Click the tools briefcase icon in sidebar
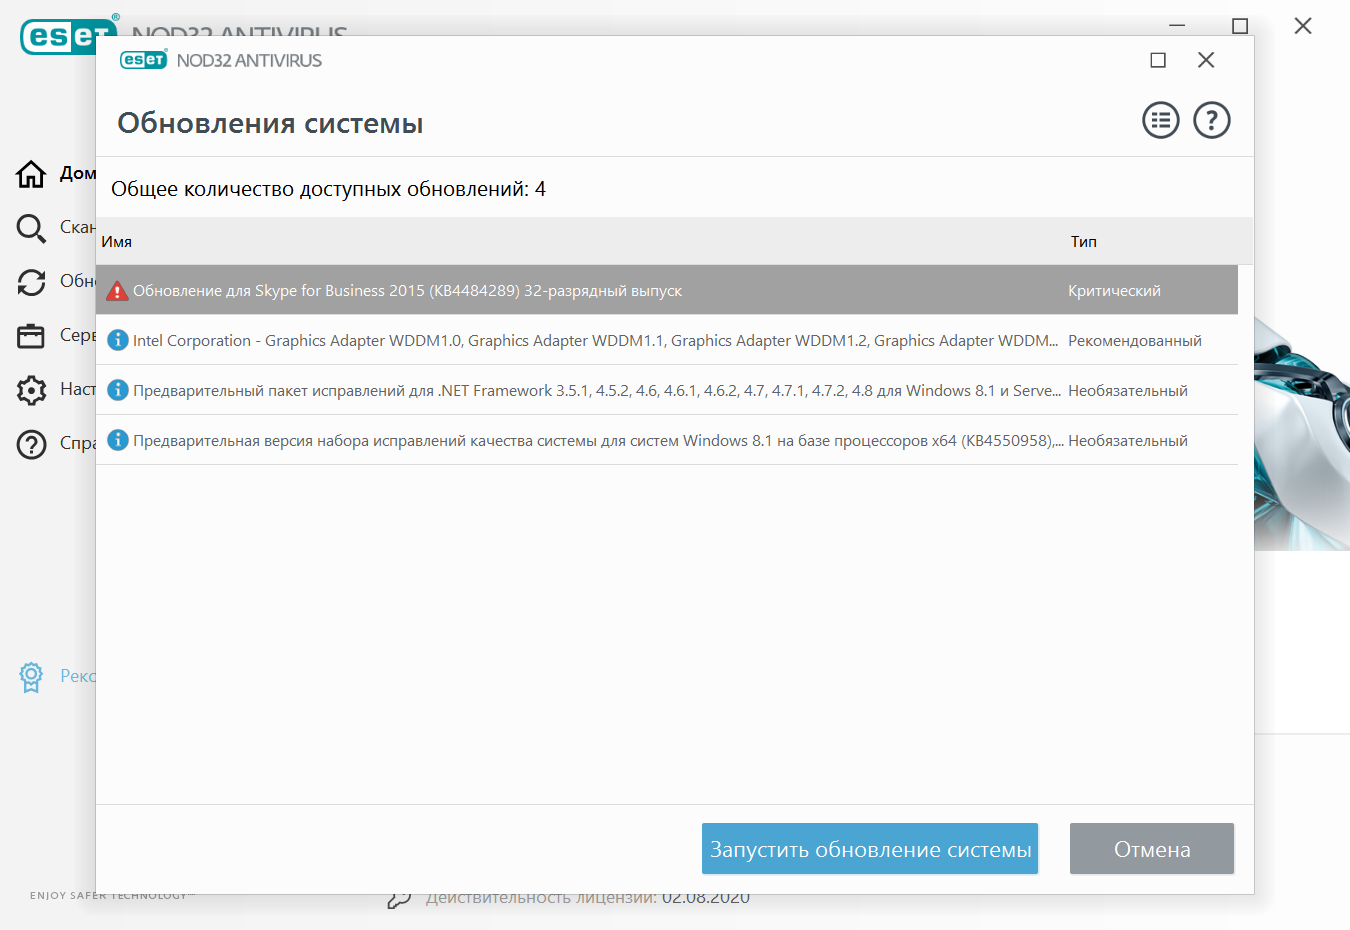Image resolution: width=1350 pixels, height=930 pixels. pyautogui.click(x=31, y=336)
